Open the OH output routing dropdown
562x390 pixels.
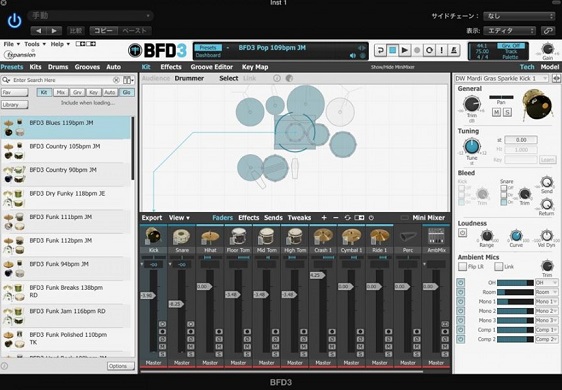point(547,282)
